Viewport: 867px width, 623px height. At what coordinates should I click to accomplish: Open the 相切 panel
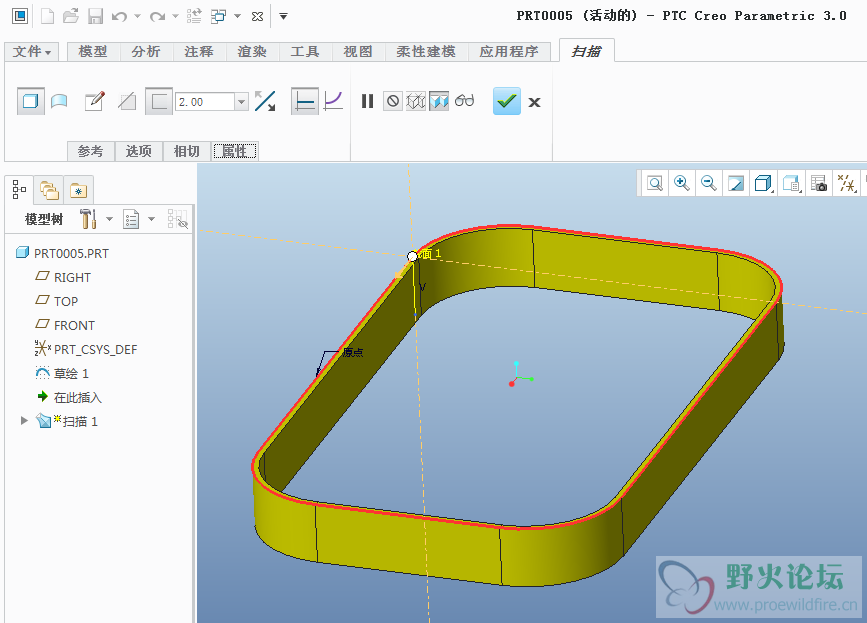pyautogui.click(x=187, y=151)
